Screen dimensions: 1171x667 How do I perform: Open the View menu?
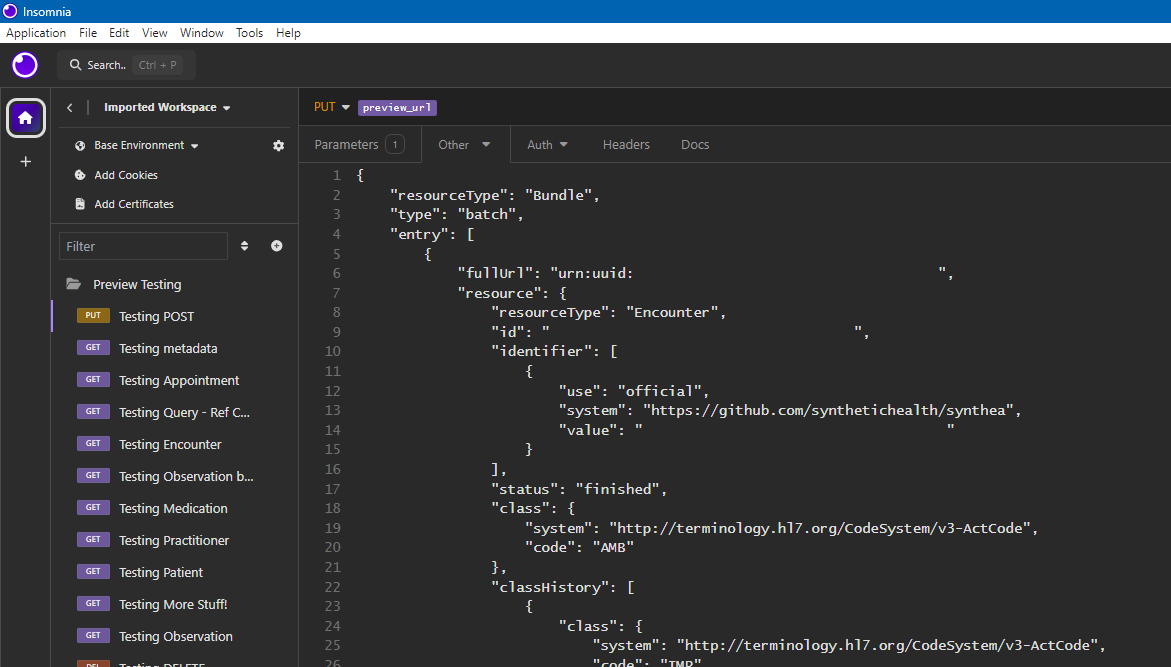coord(155,33)
